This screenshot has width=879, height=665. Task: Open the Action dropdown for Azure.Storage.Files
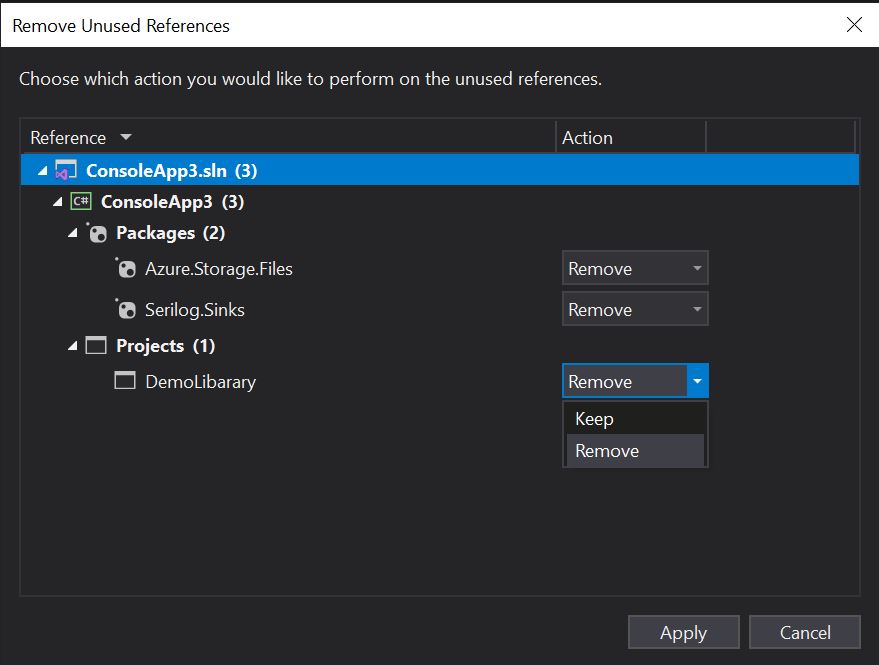tap(695, 268)
